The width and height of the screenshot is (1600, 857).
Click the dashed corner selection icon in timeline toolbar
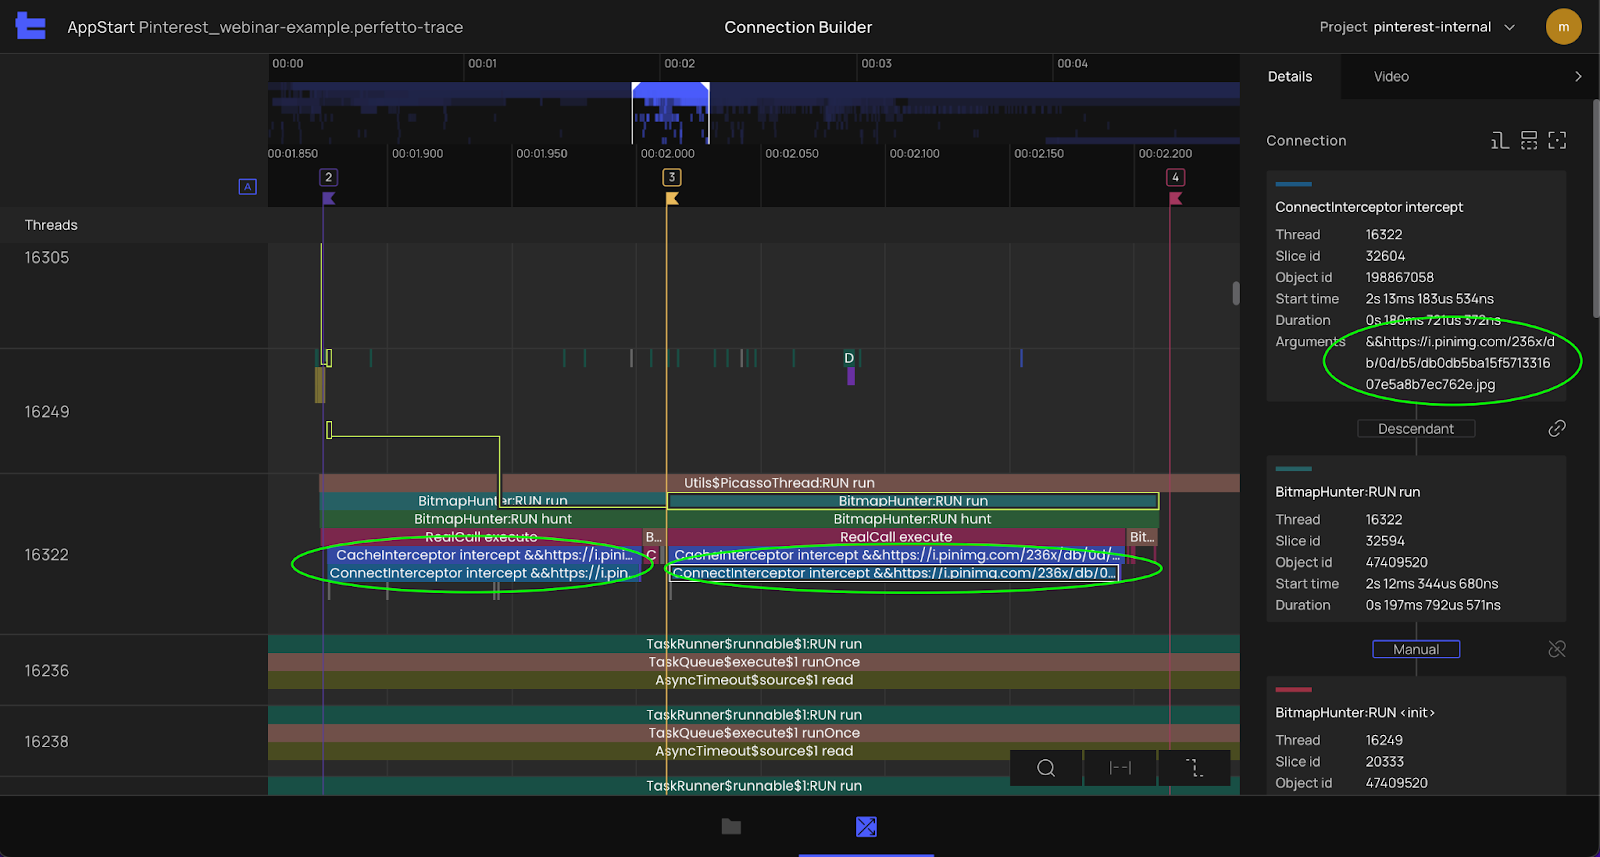1194,768
